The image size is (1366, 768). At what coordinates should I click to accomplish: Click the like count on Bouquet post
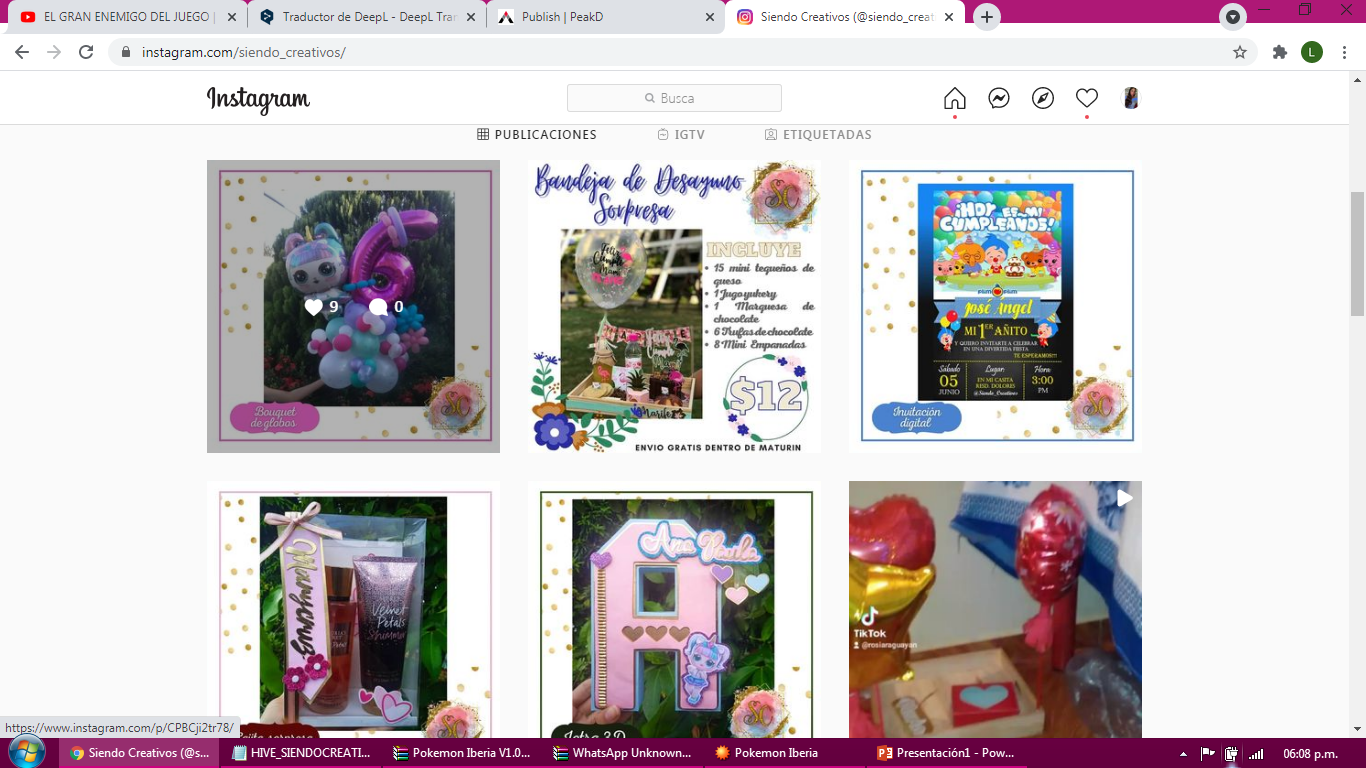coord(321,307)
